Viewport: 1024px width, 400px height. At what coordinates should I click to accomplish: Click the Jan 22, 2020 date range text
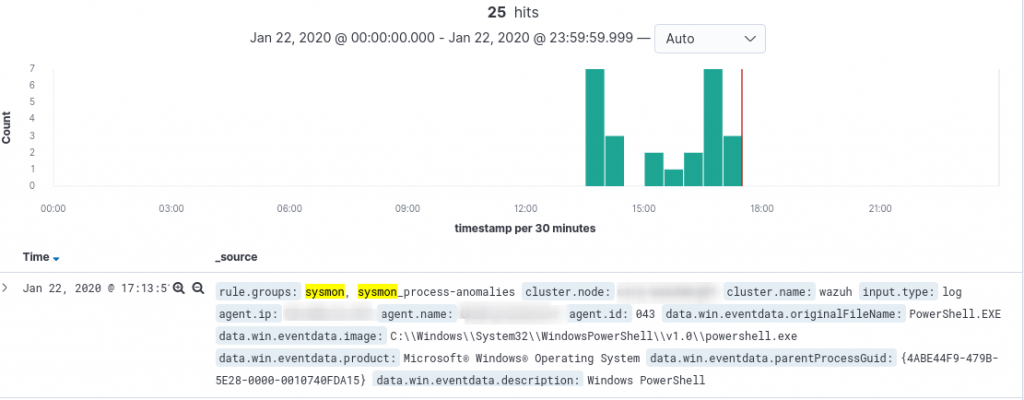441,38
